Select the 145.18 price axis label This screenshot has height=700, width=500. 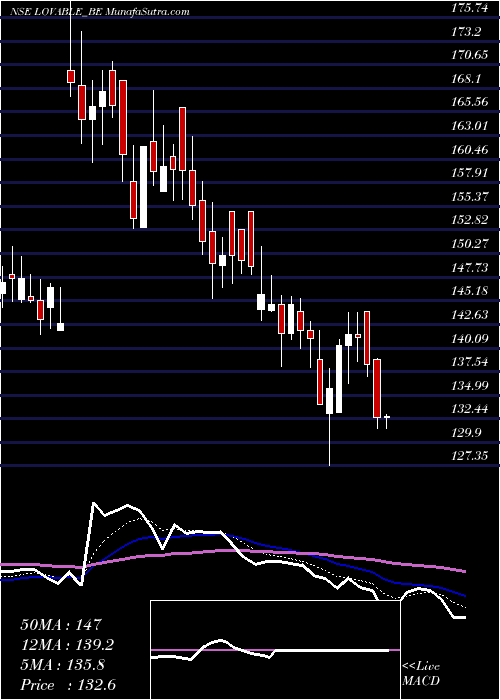point(468,291)
